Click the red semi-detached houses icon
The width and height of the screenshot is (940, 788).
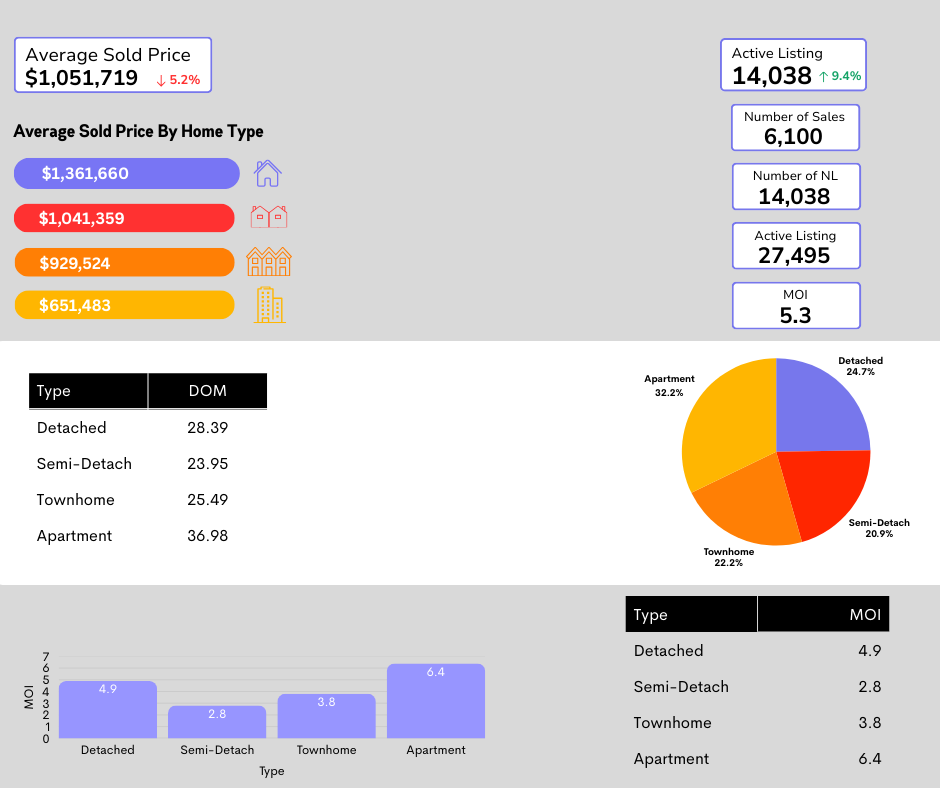point(268,217)
